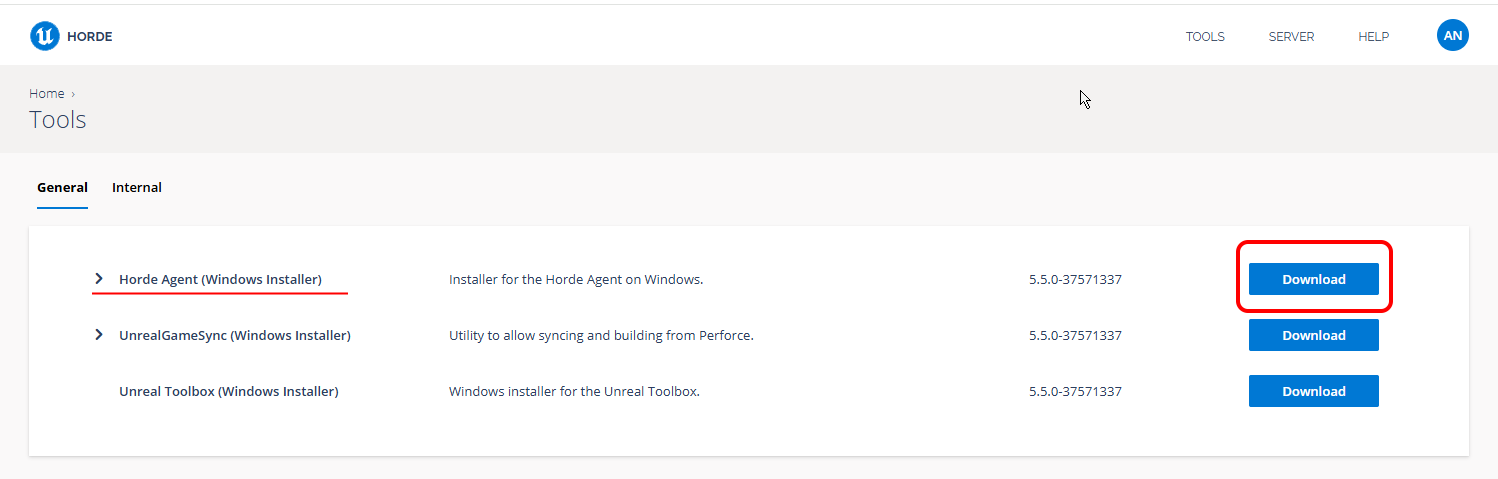Open the HELP menu in header

[1373, 37]
